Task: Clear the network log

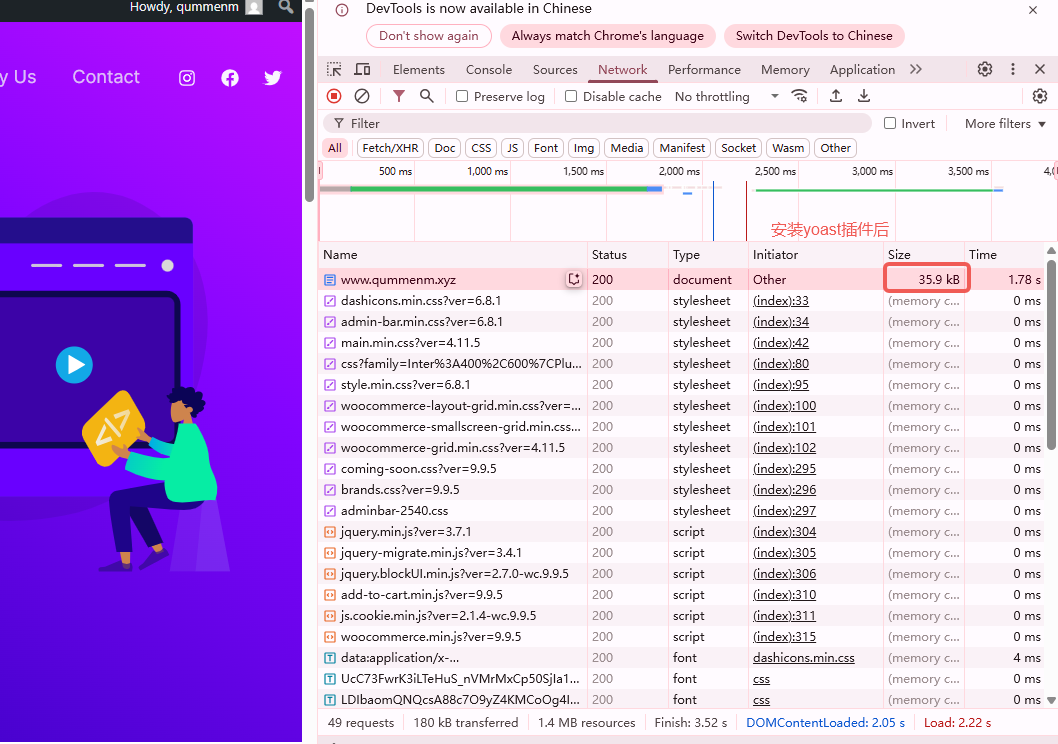Action: click(363, 96)
